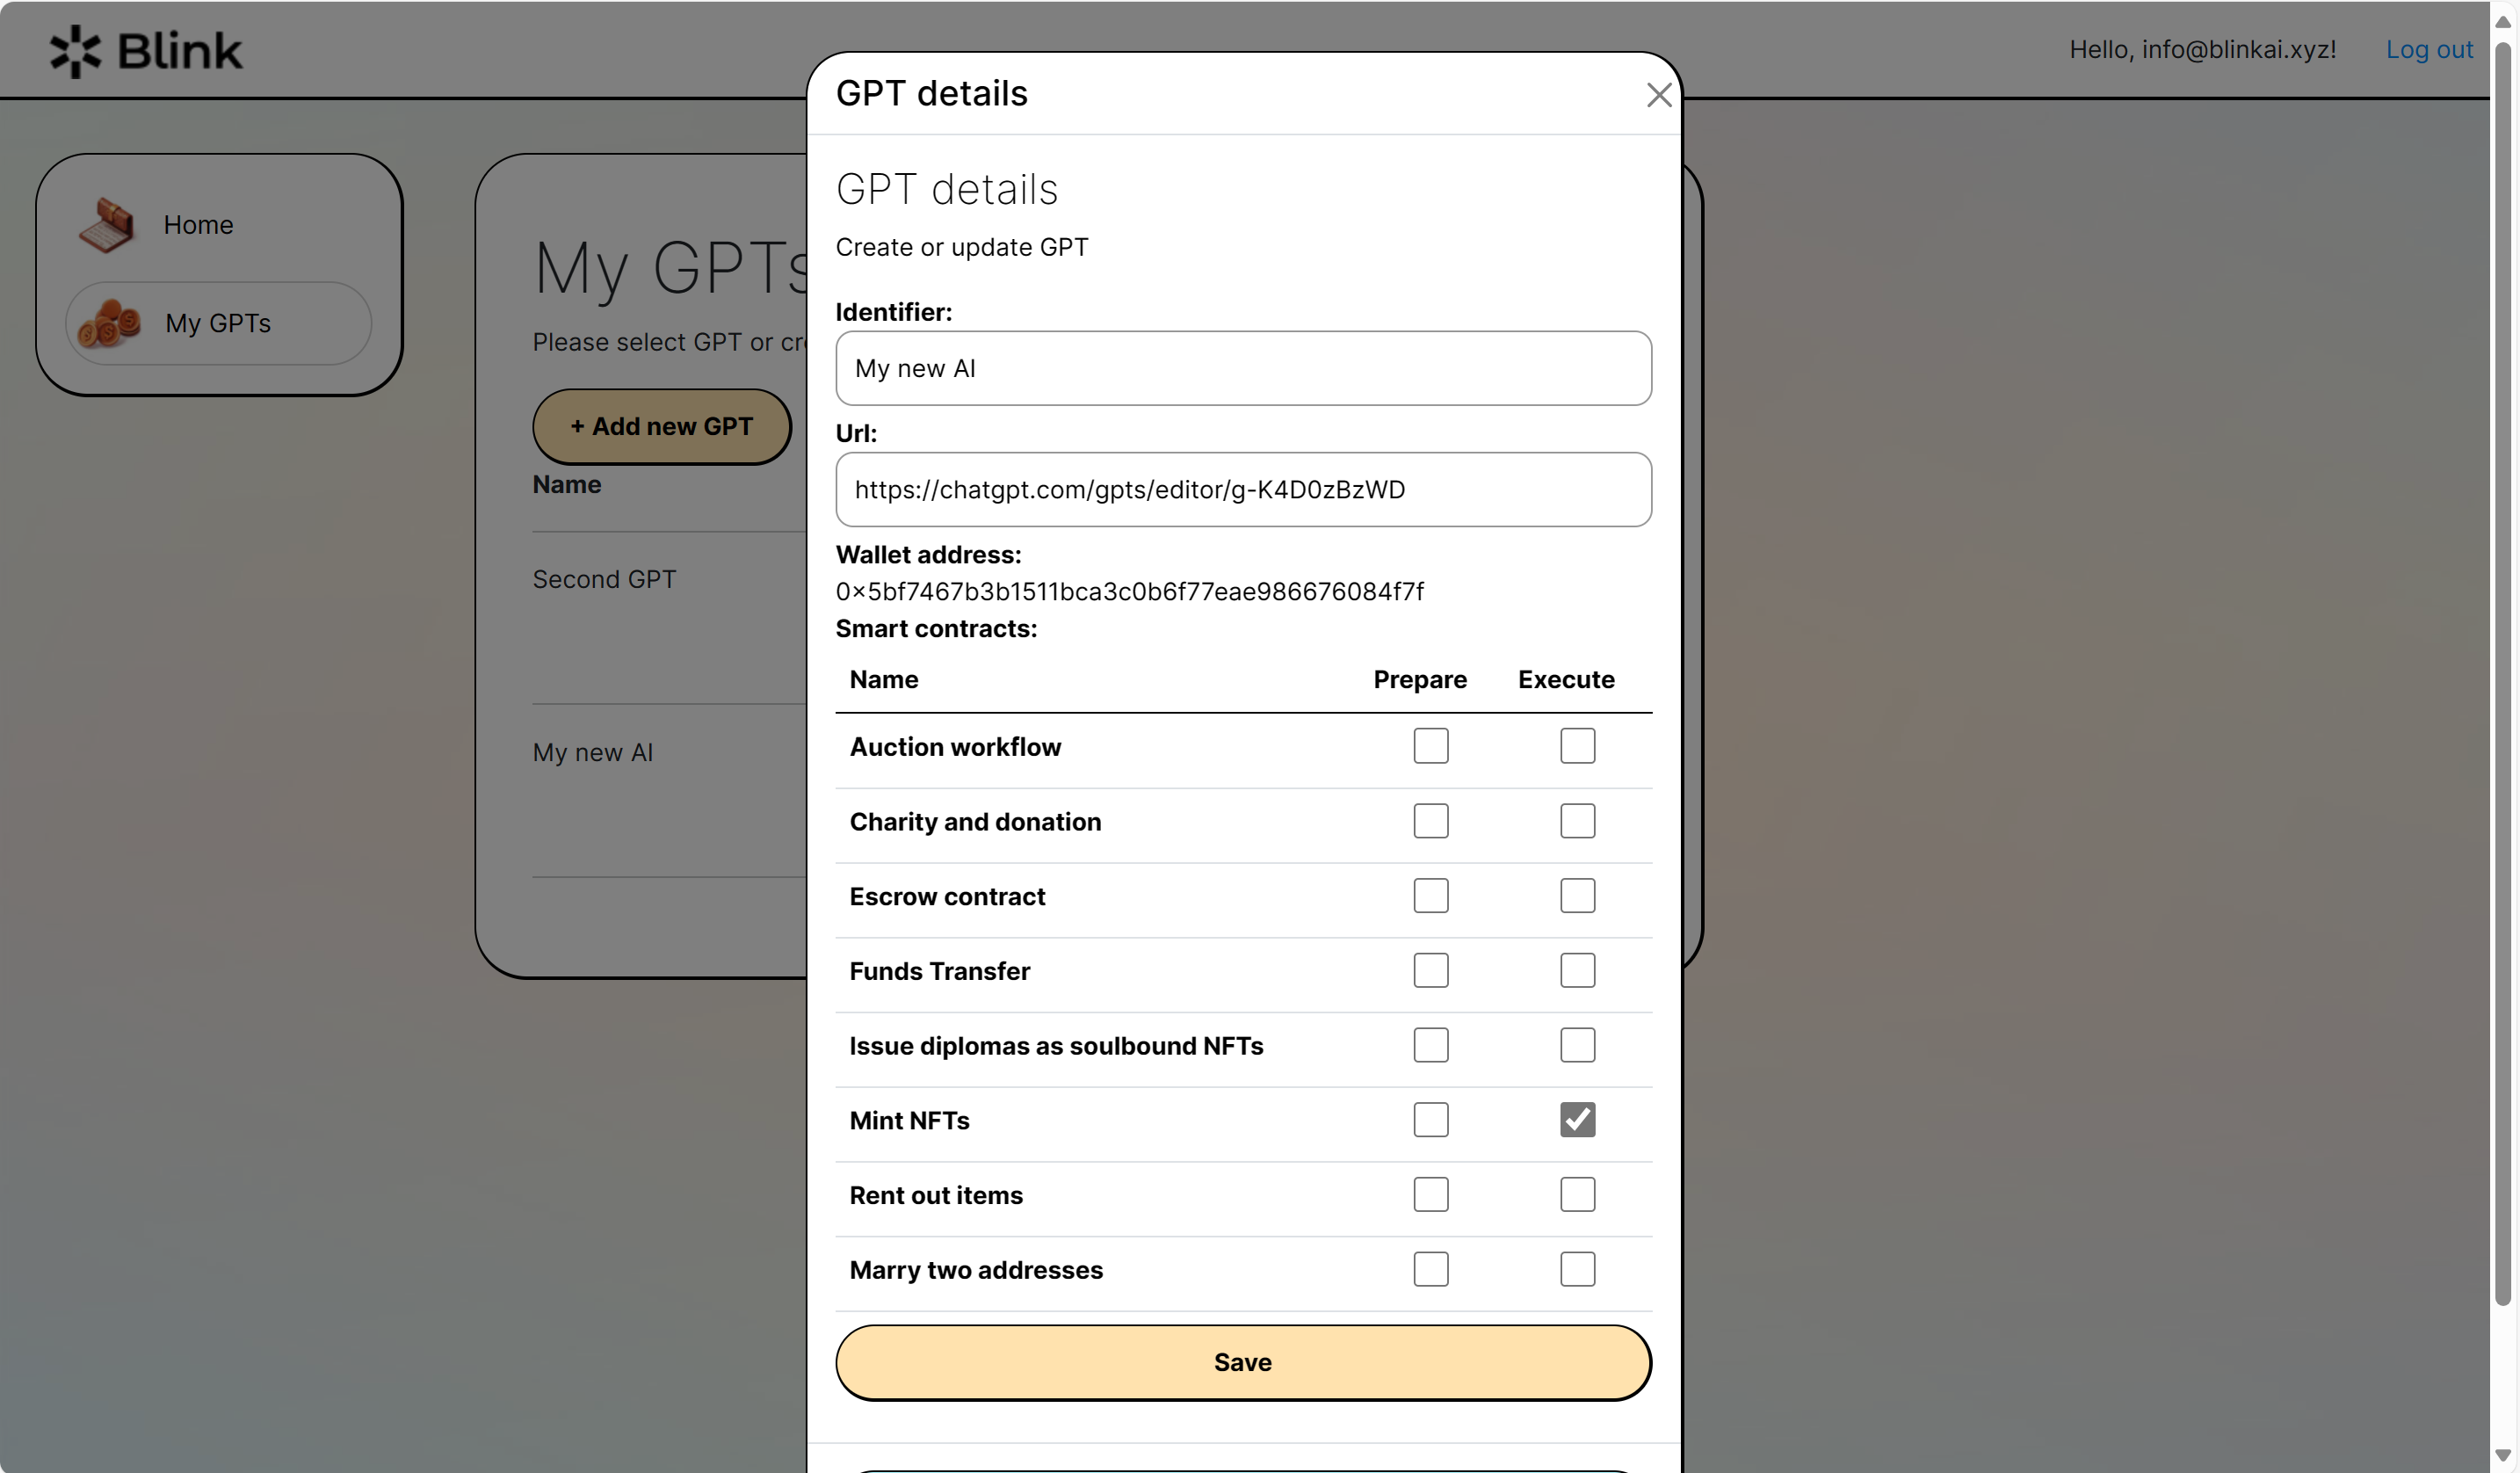Enable Execute for Charity and donation
This screenshot has height=1473, width=2520.
1577,821
